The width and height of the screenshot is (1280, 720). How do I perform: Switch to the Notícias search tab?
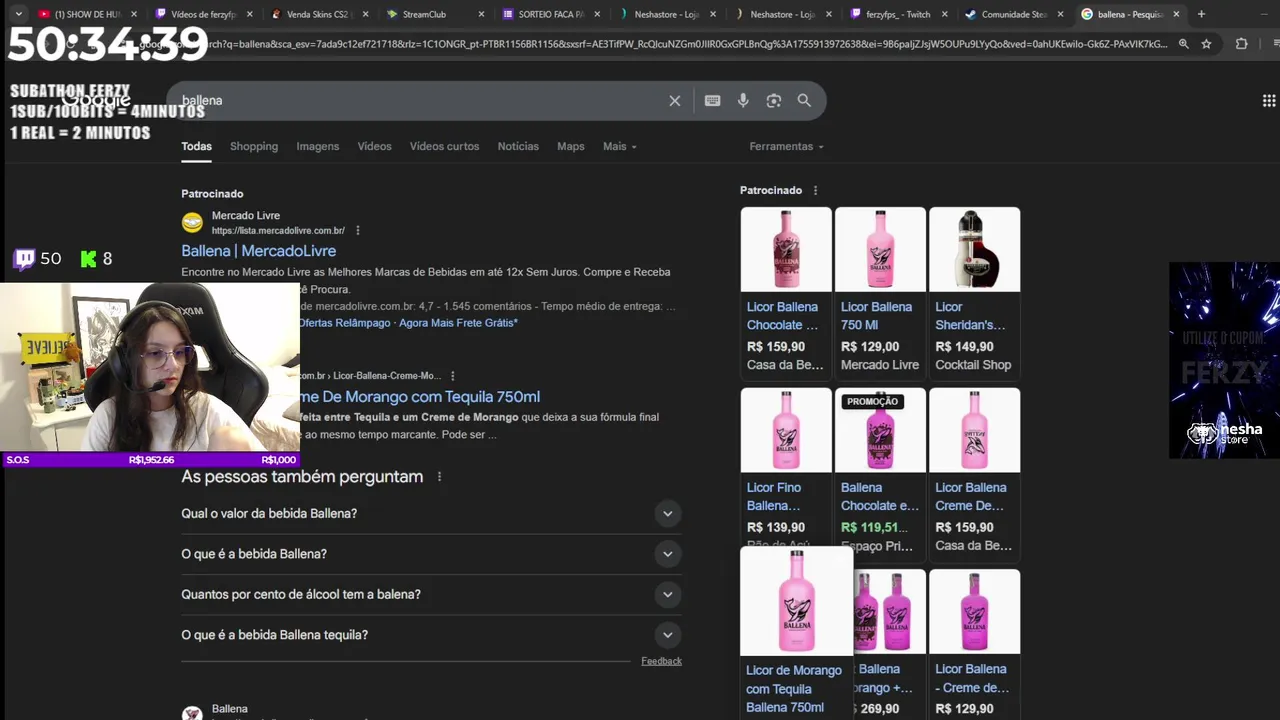click(x=518, y=146)
